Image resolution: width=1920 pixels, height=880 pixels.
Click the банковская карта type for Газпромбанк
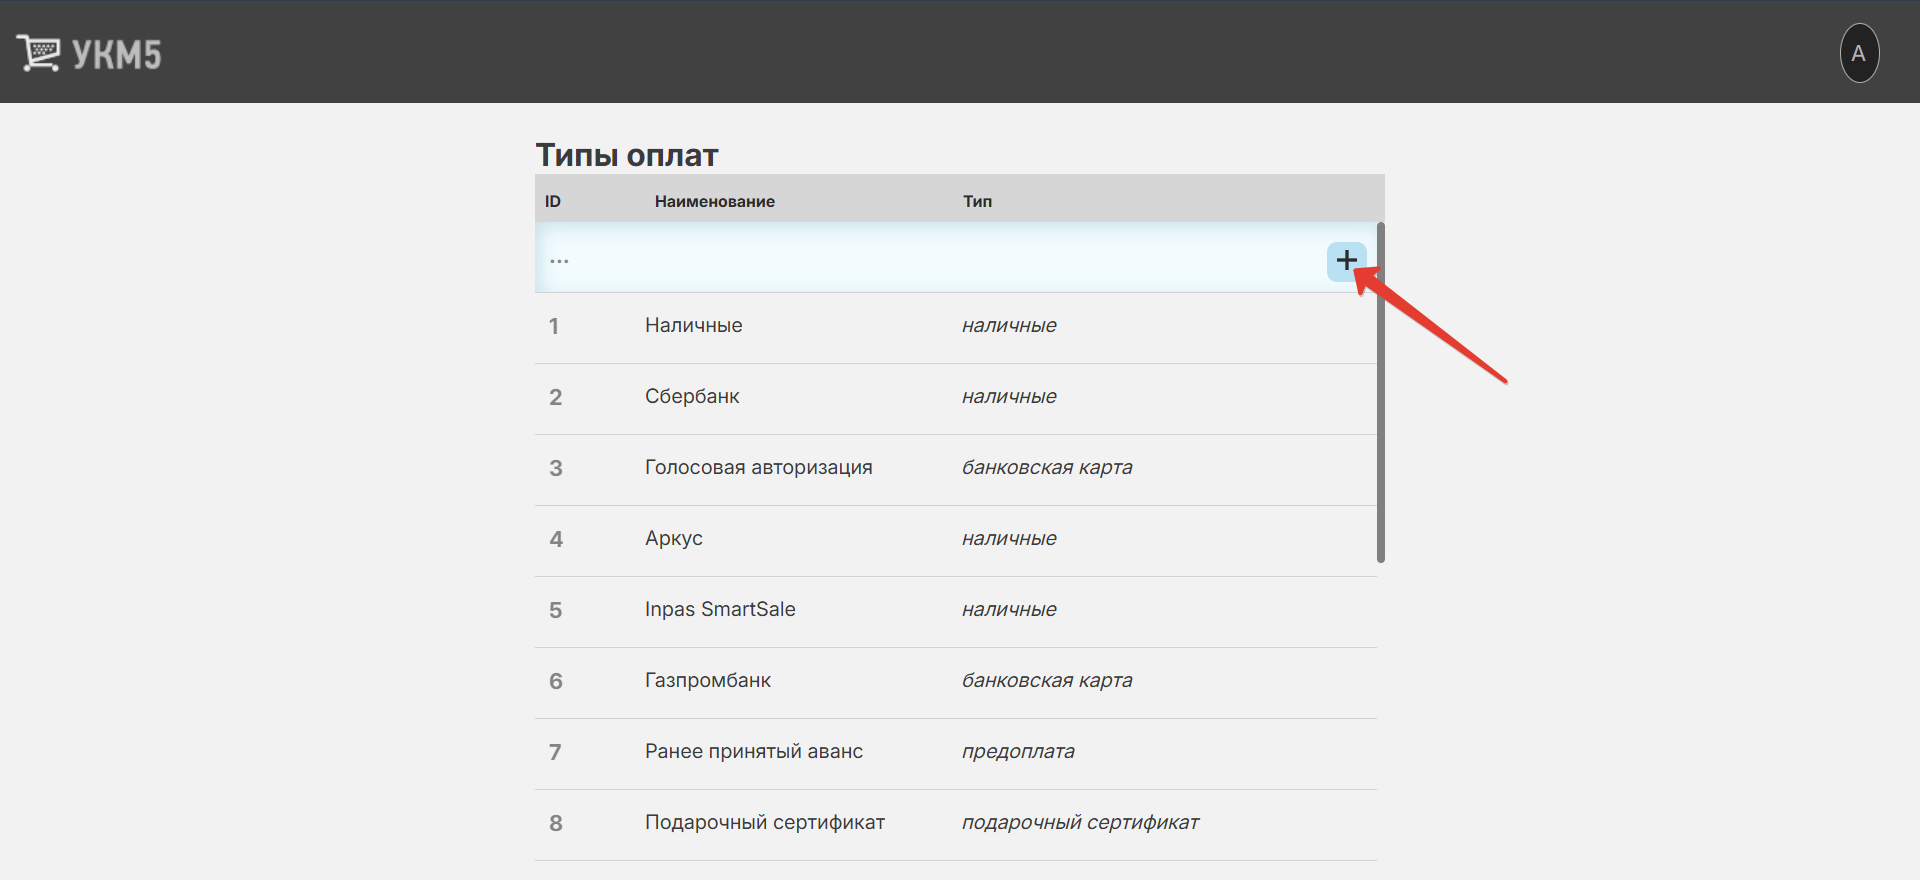click(x=1046, y=681)
